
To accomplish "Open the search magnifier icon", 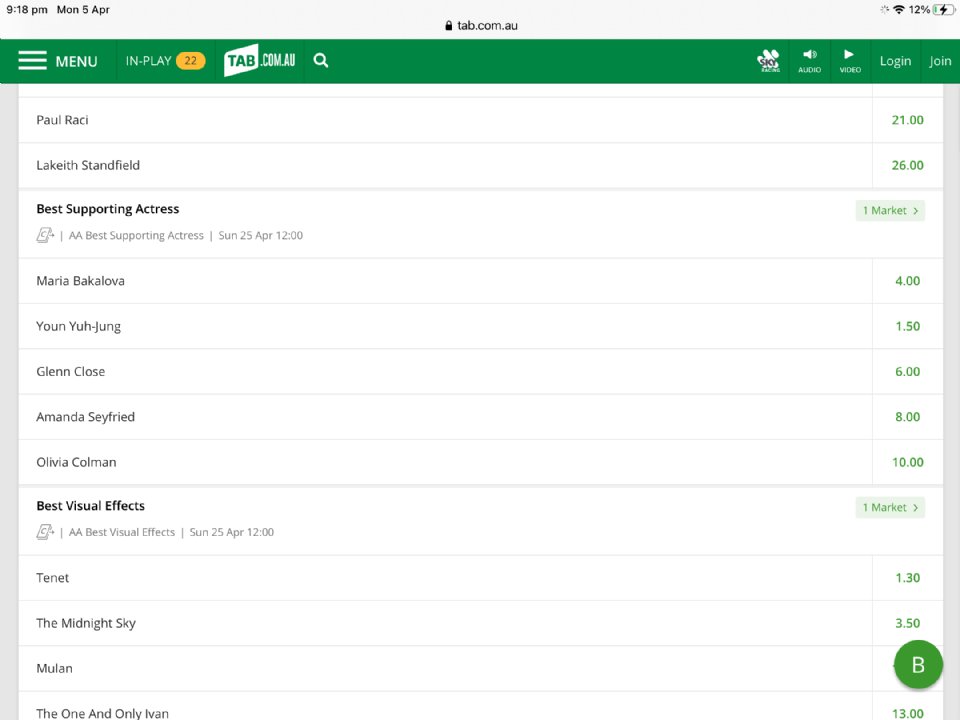I will point(321,61).
